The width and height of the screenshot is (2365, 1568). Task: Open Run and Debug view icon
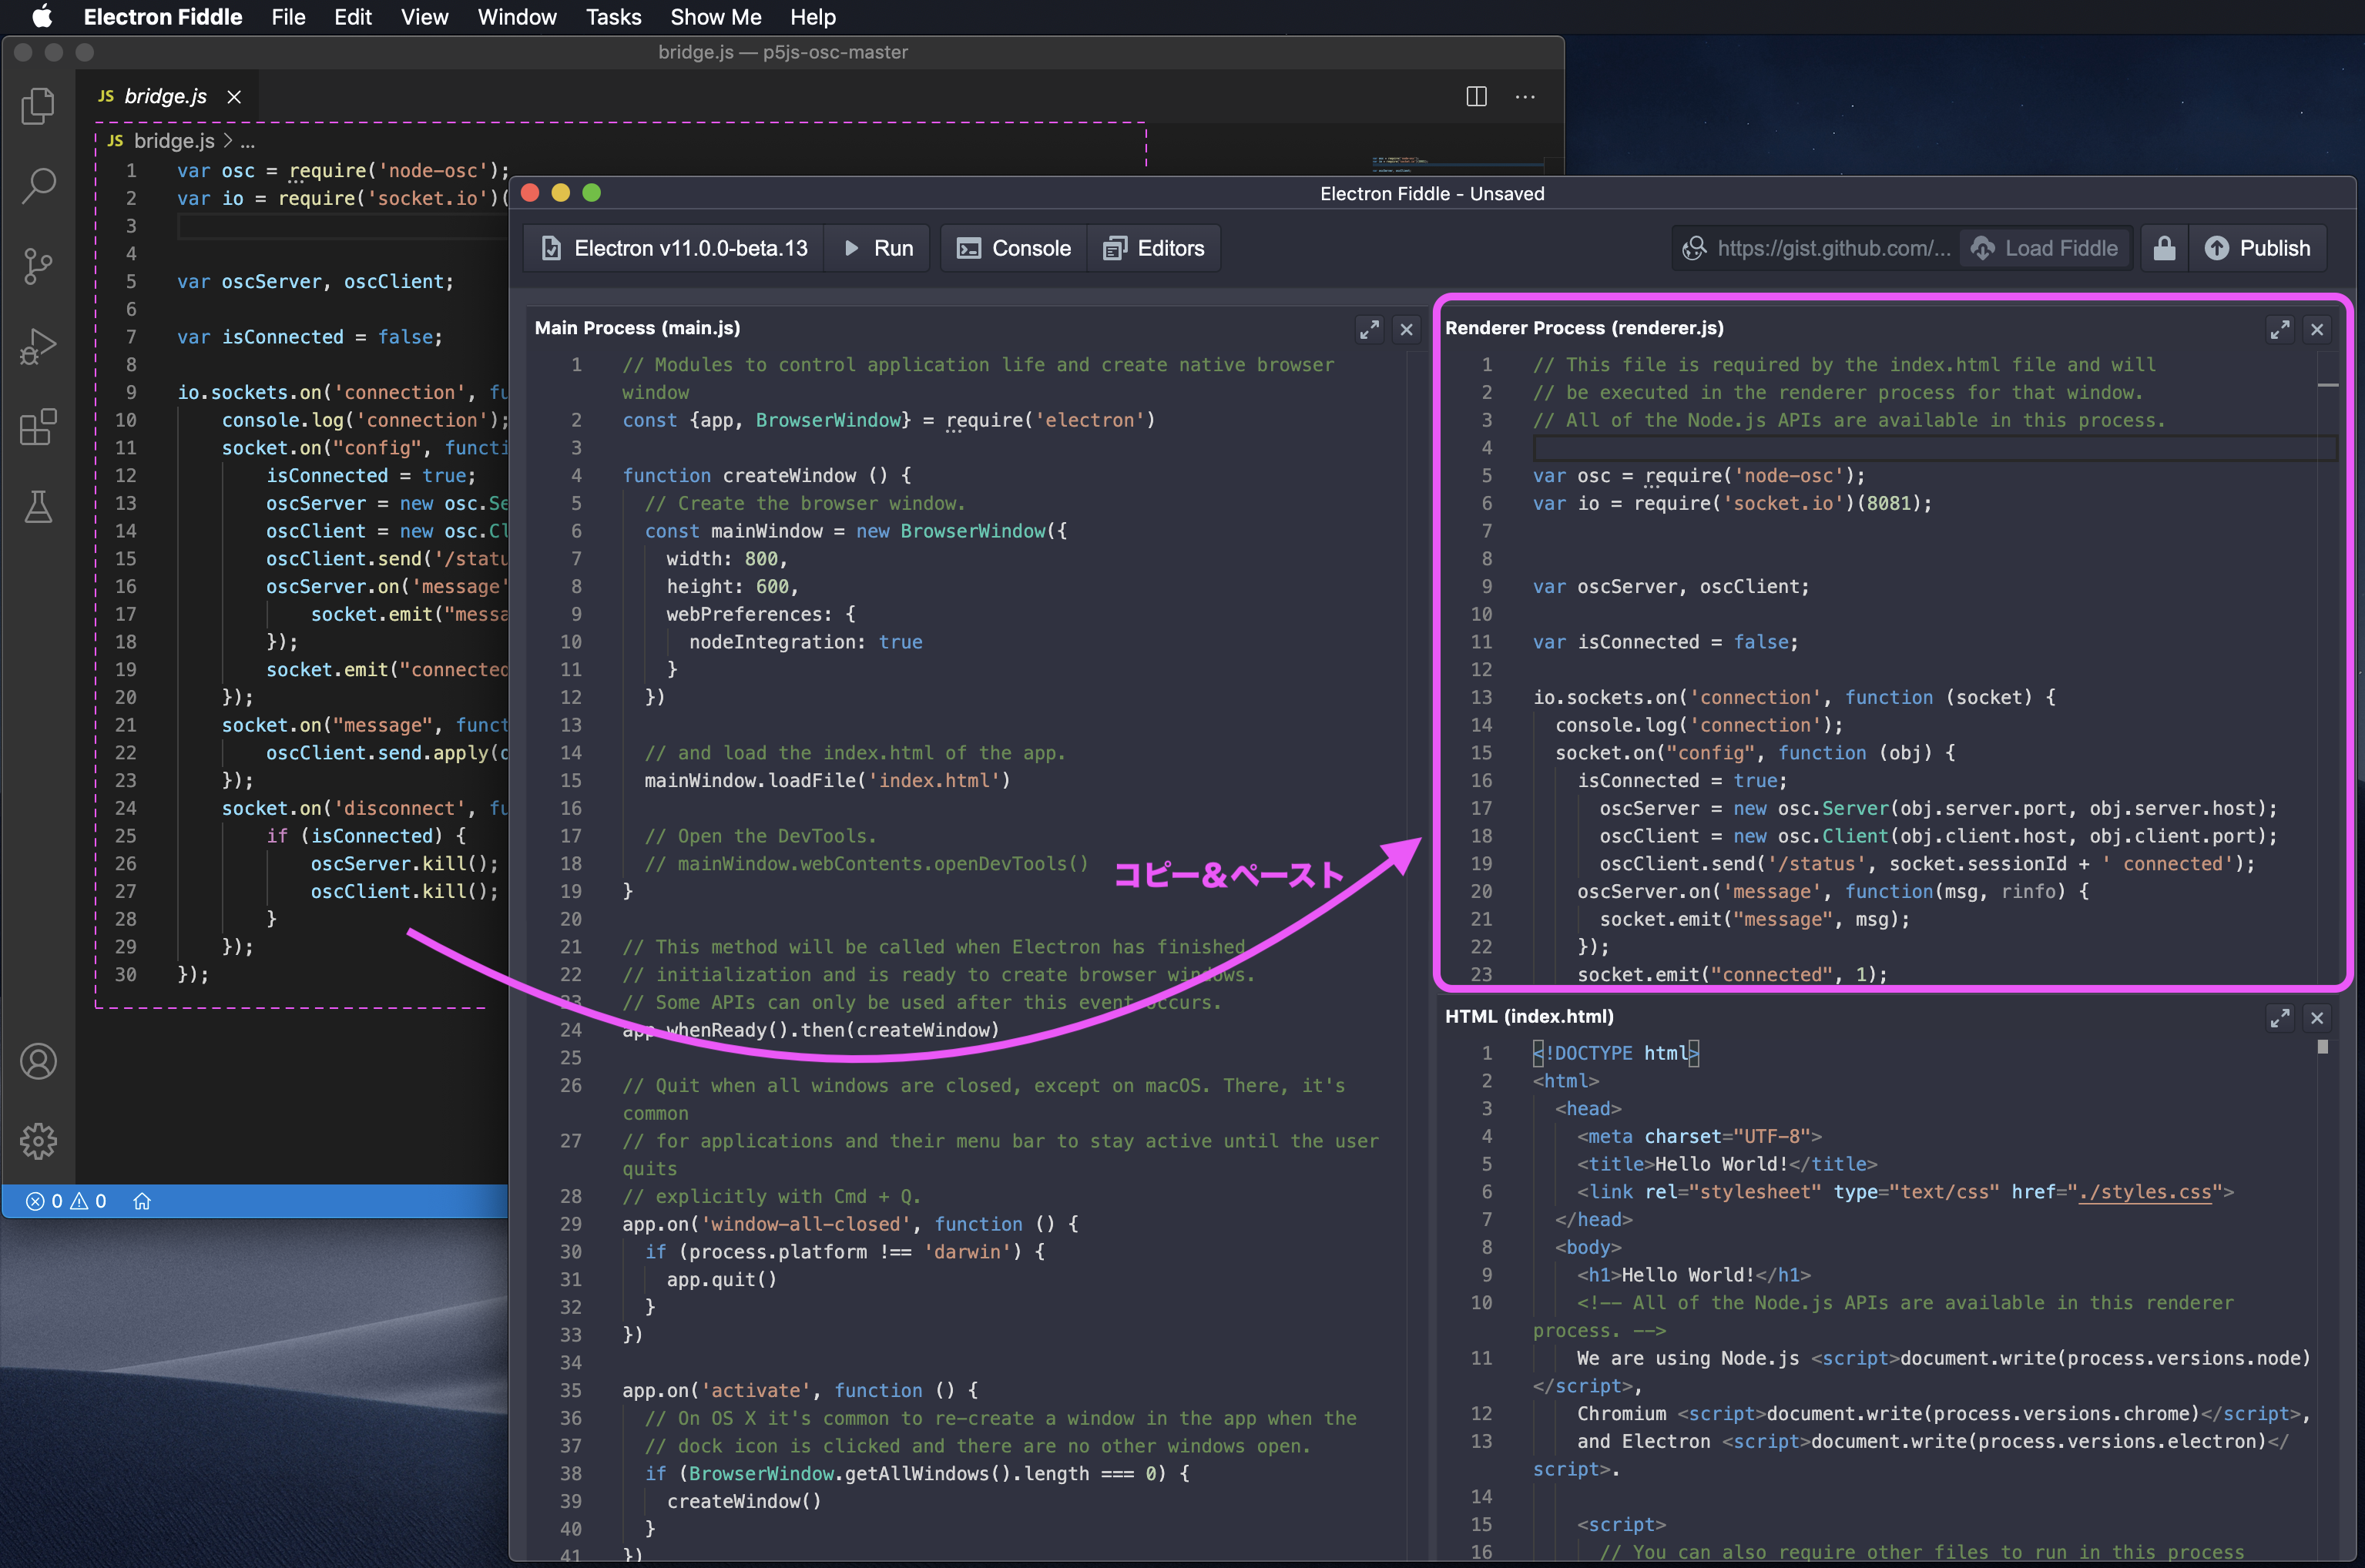(x=38, y=347)
